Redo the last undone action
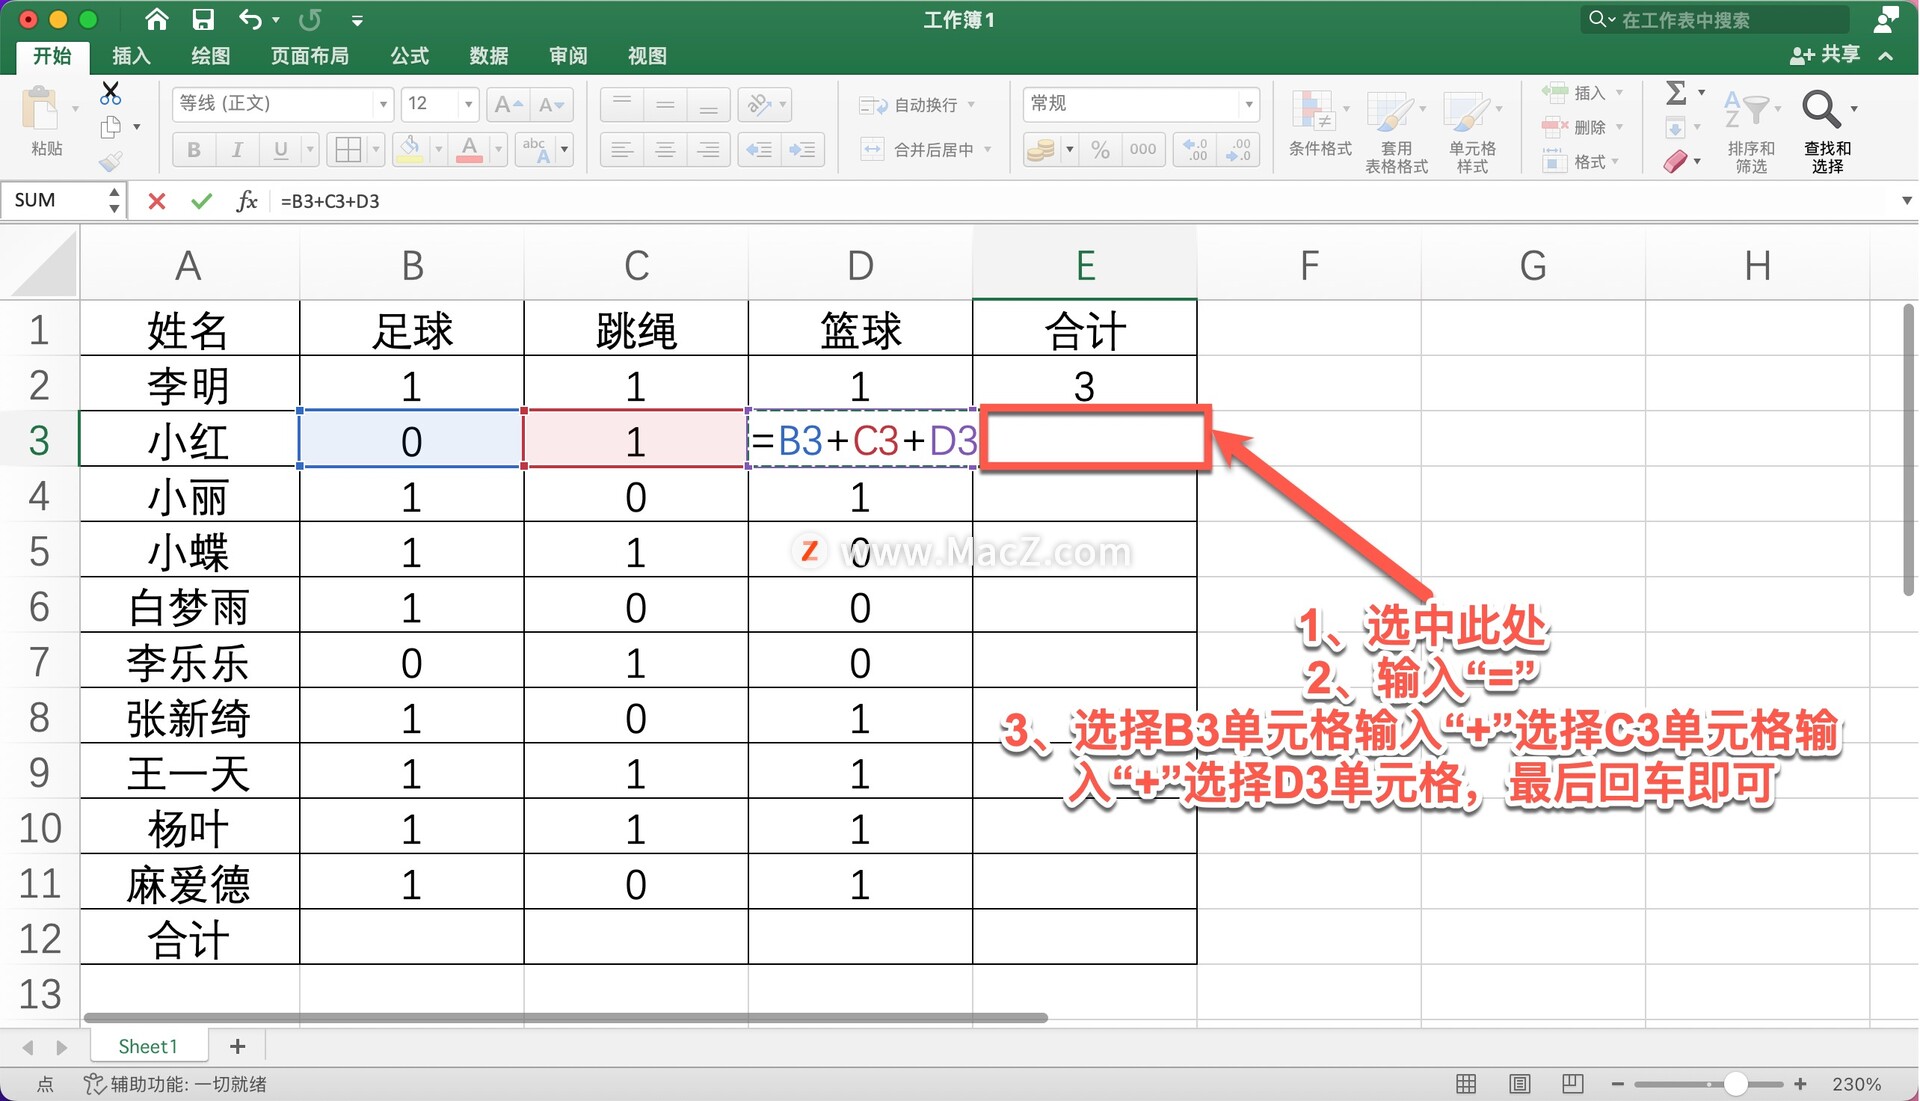 pos(310,19)
